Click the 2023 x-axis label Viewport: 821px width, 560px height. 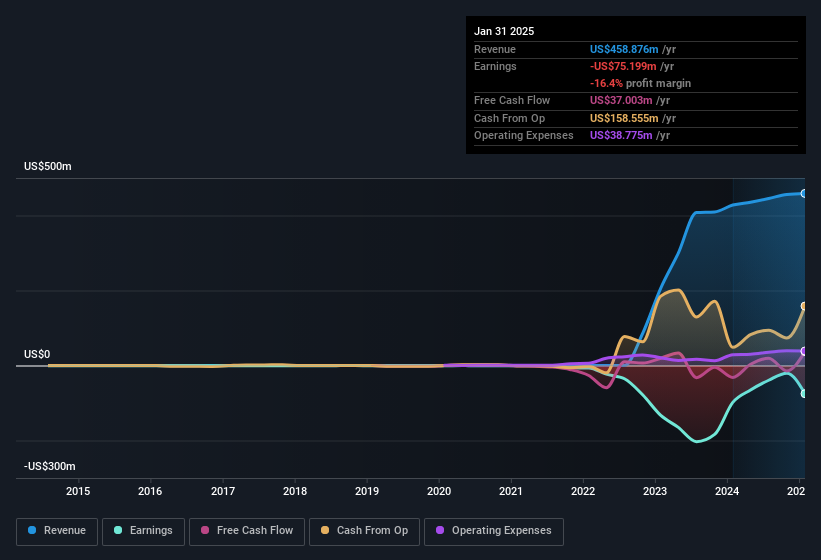pos(655,491)
